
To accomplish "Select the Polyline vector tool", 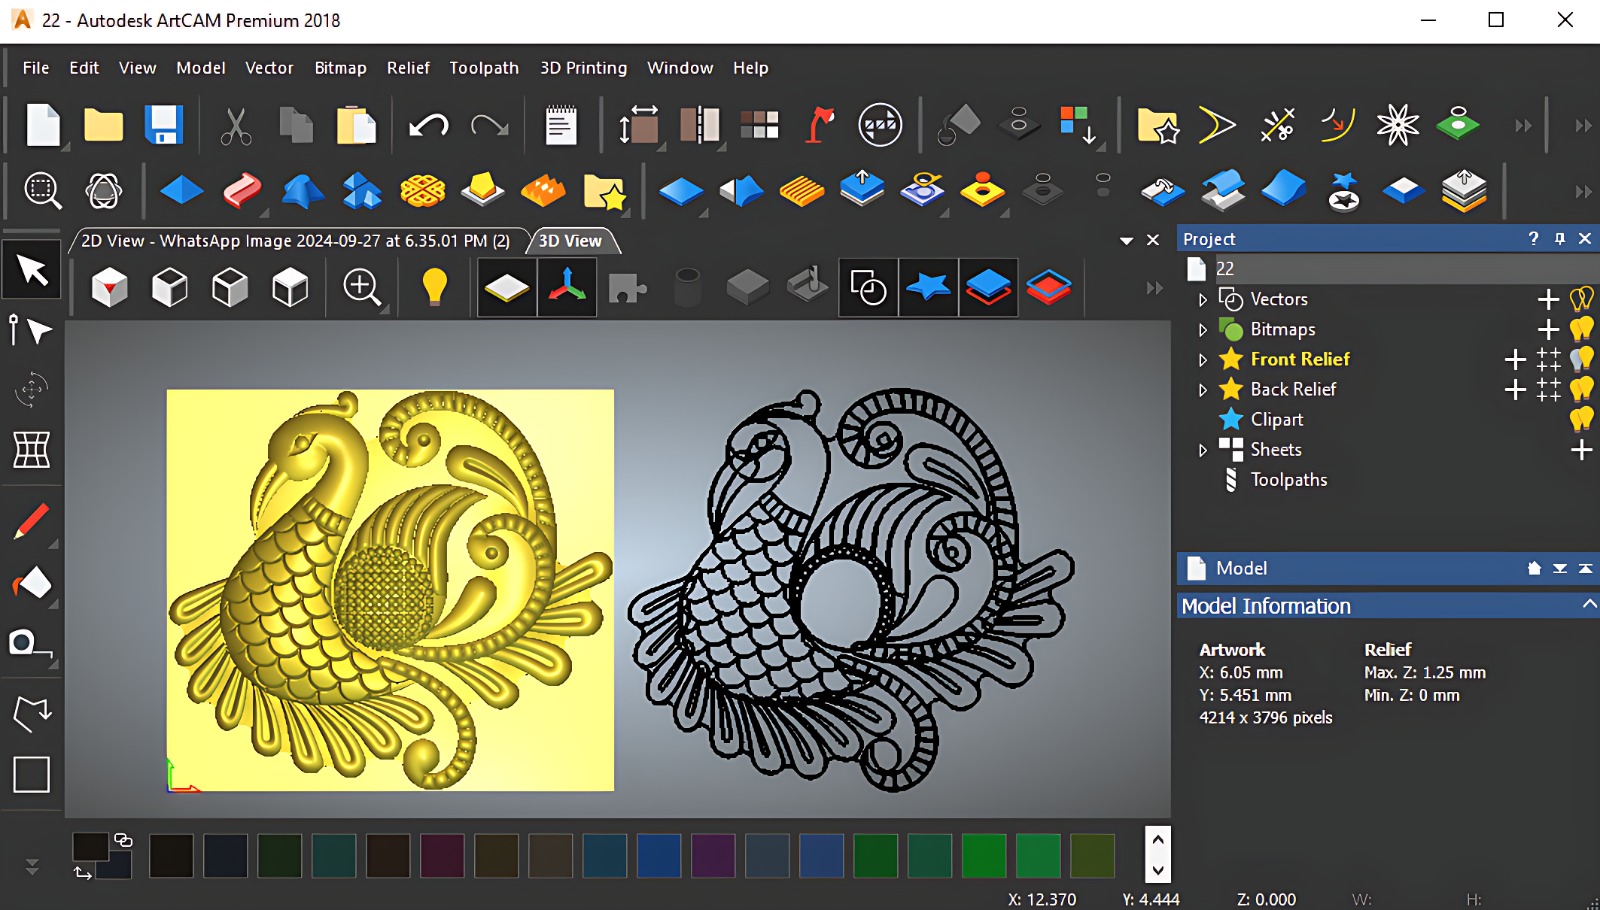I will pyautogui.click(x=32, y=712).
